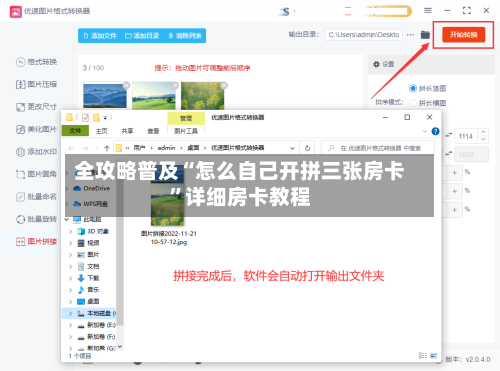Screen dimensions: 500x371
Task: Open 图片工具 tab in Explorer ribbon
Action: pos(186,131)
